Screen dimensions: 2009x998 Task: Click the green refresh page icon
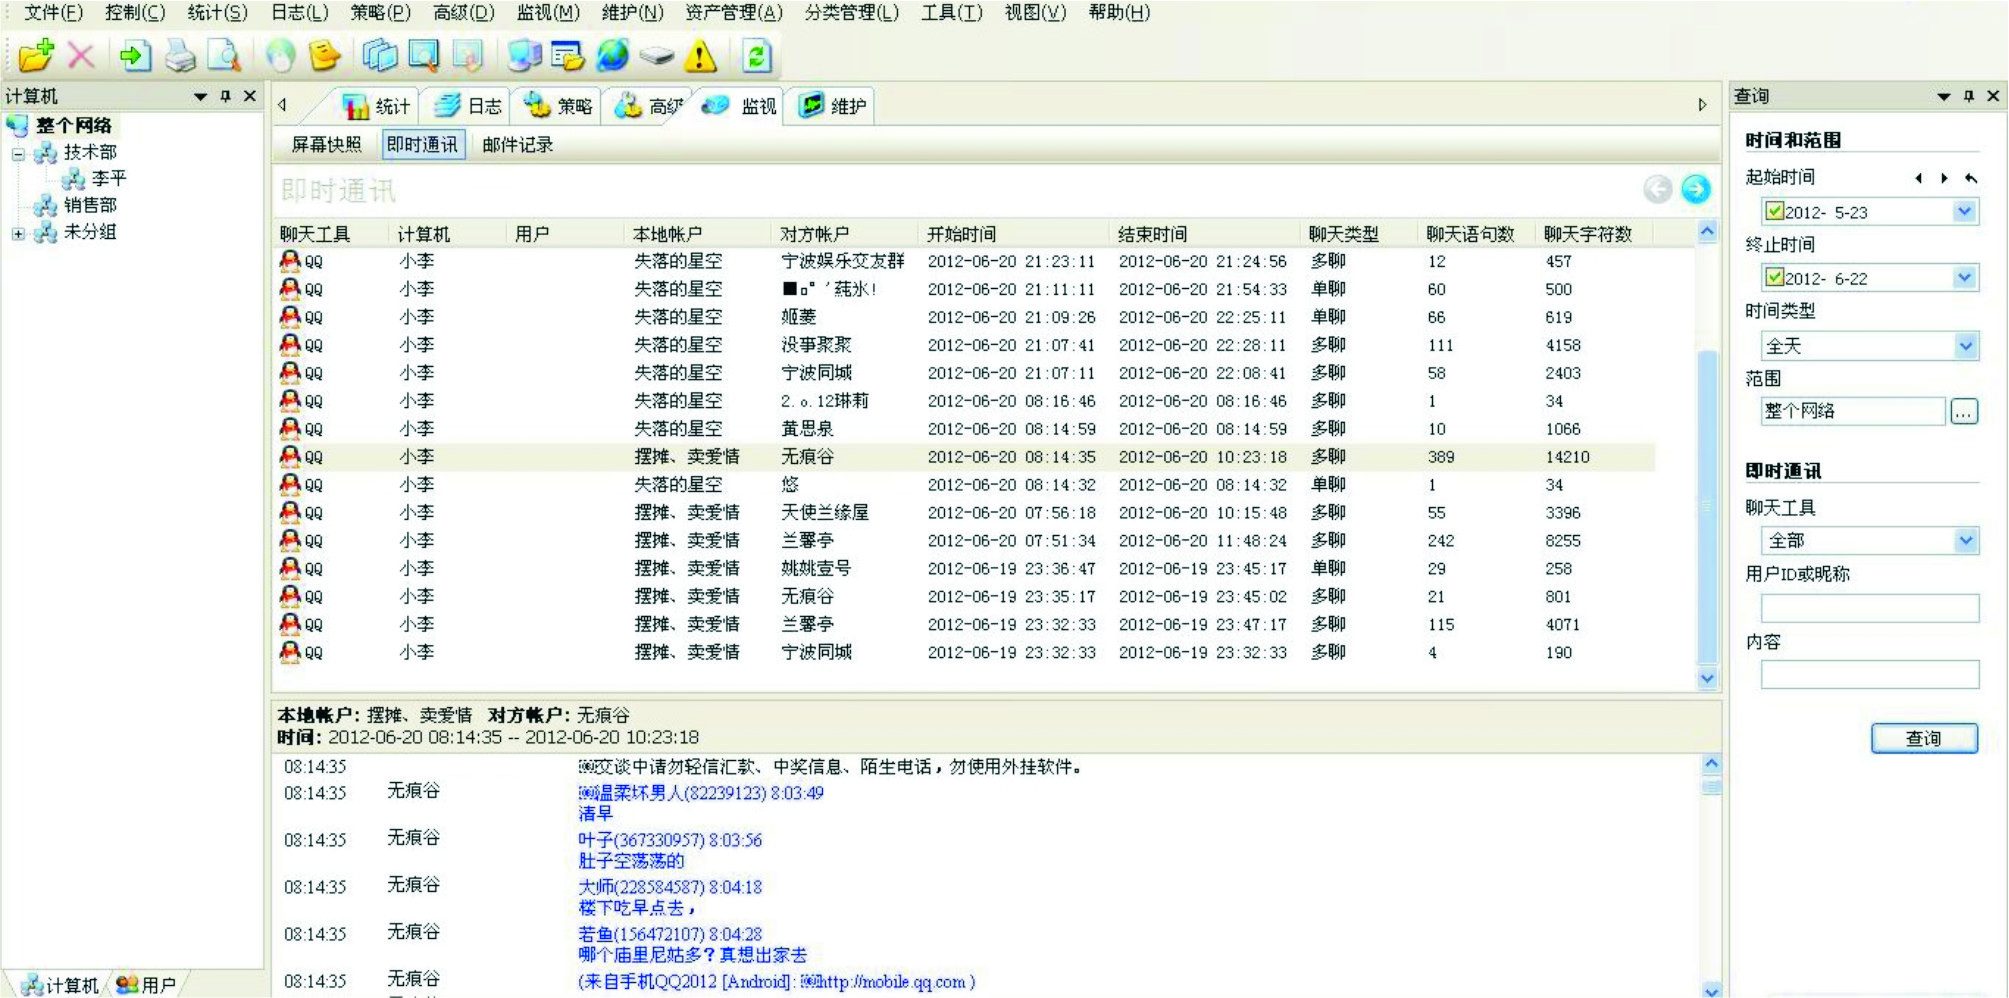756,56
